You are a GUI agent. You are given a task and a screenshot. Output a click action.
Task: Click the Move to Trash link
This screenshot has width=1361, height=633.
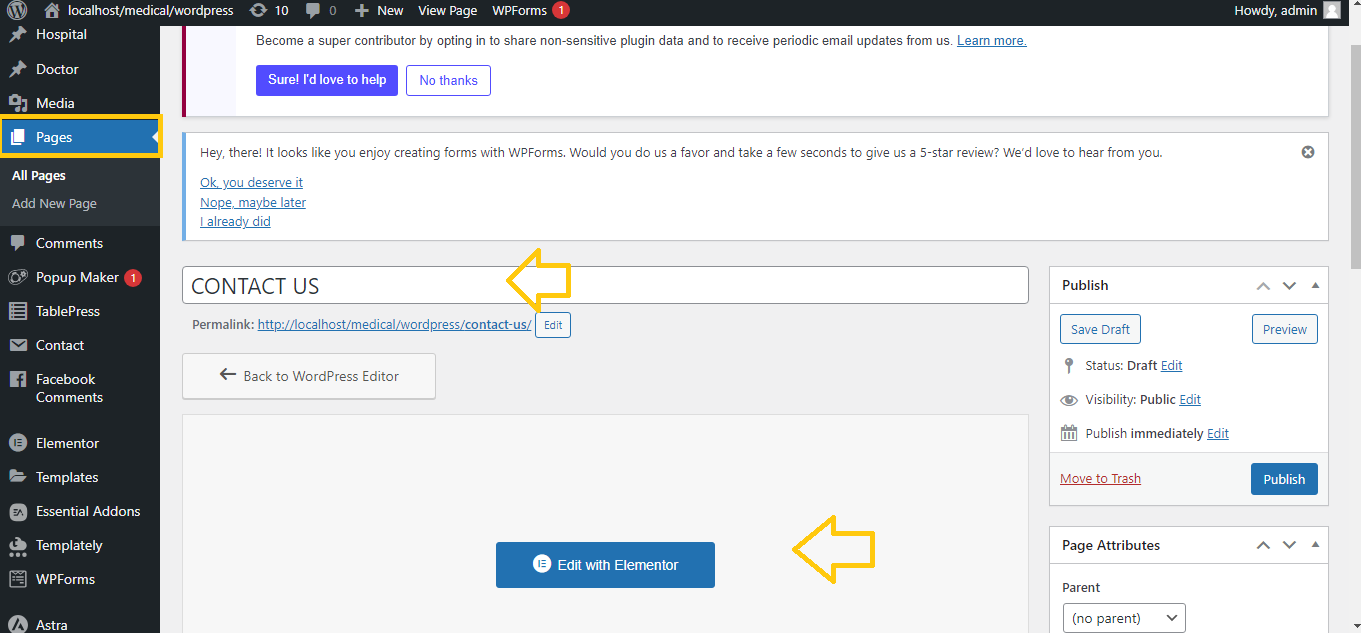tap(1100, 478)
